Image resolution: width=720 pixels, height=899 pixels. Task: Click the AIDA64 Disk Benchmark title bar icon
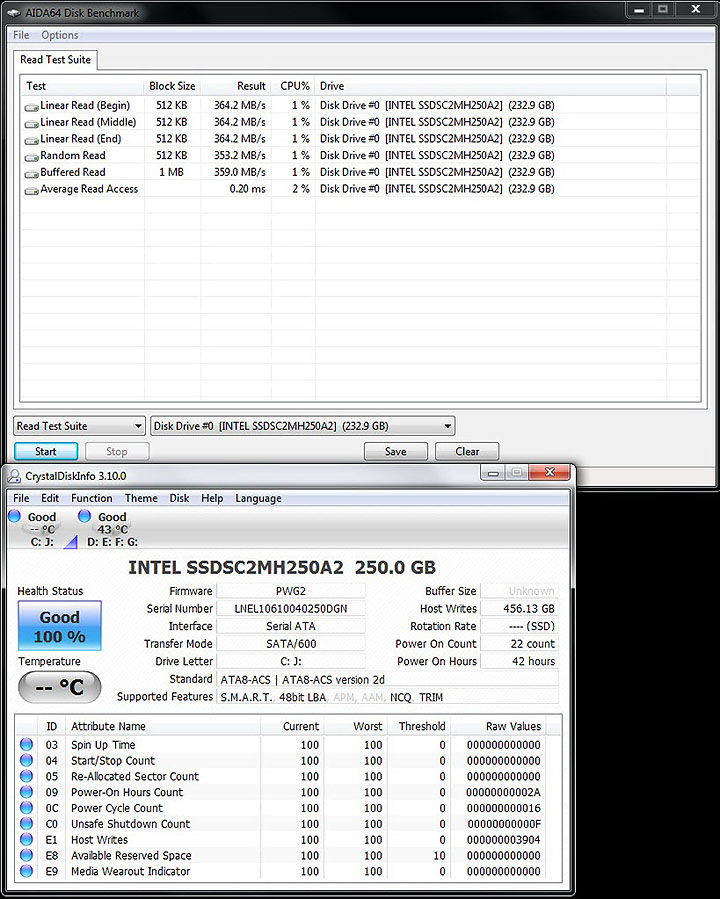tap(14, 13)
